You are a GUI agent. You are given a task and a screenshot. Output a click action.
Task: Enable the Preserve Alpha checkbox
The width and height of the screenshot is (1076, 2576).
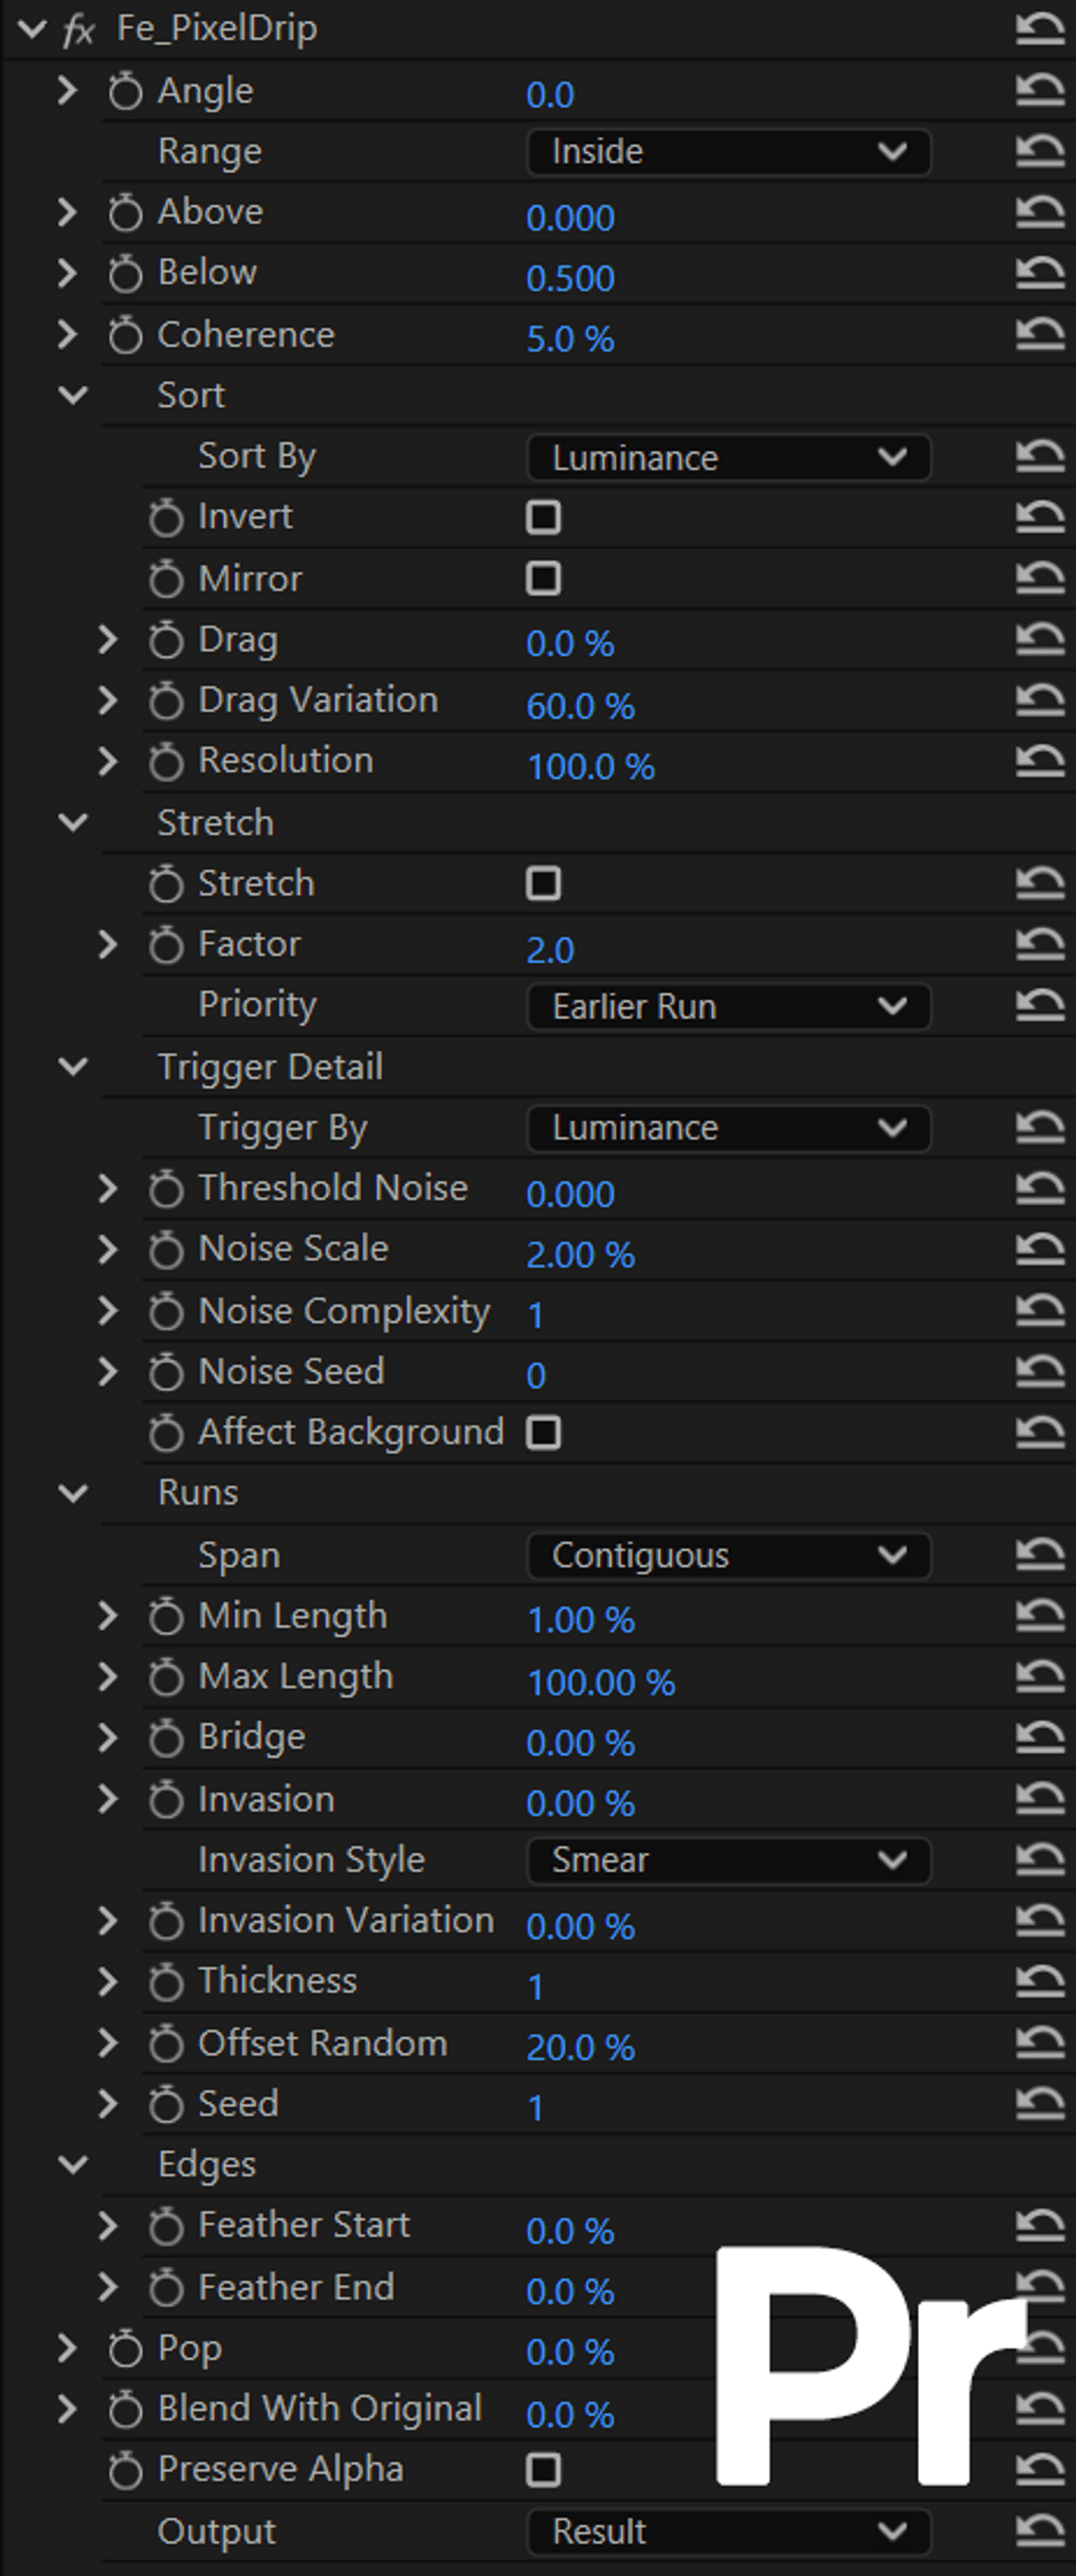543,2470
